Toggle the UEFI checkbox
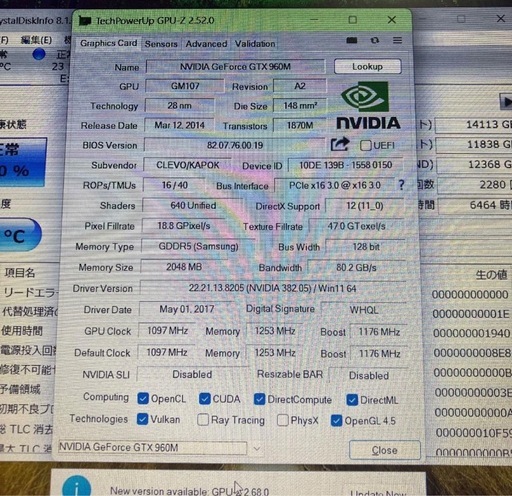 coord(366,145)
